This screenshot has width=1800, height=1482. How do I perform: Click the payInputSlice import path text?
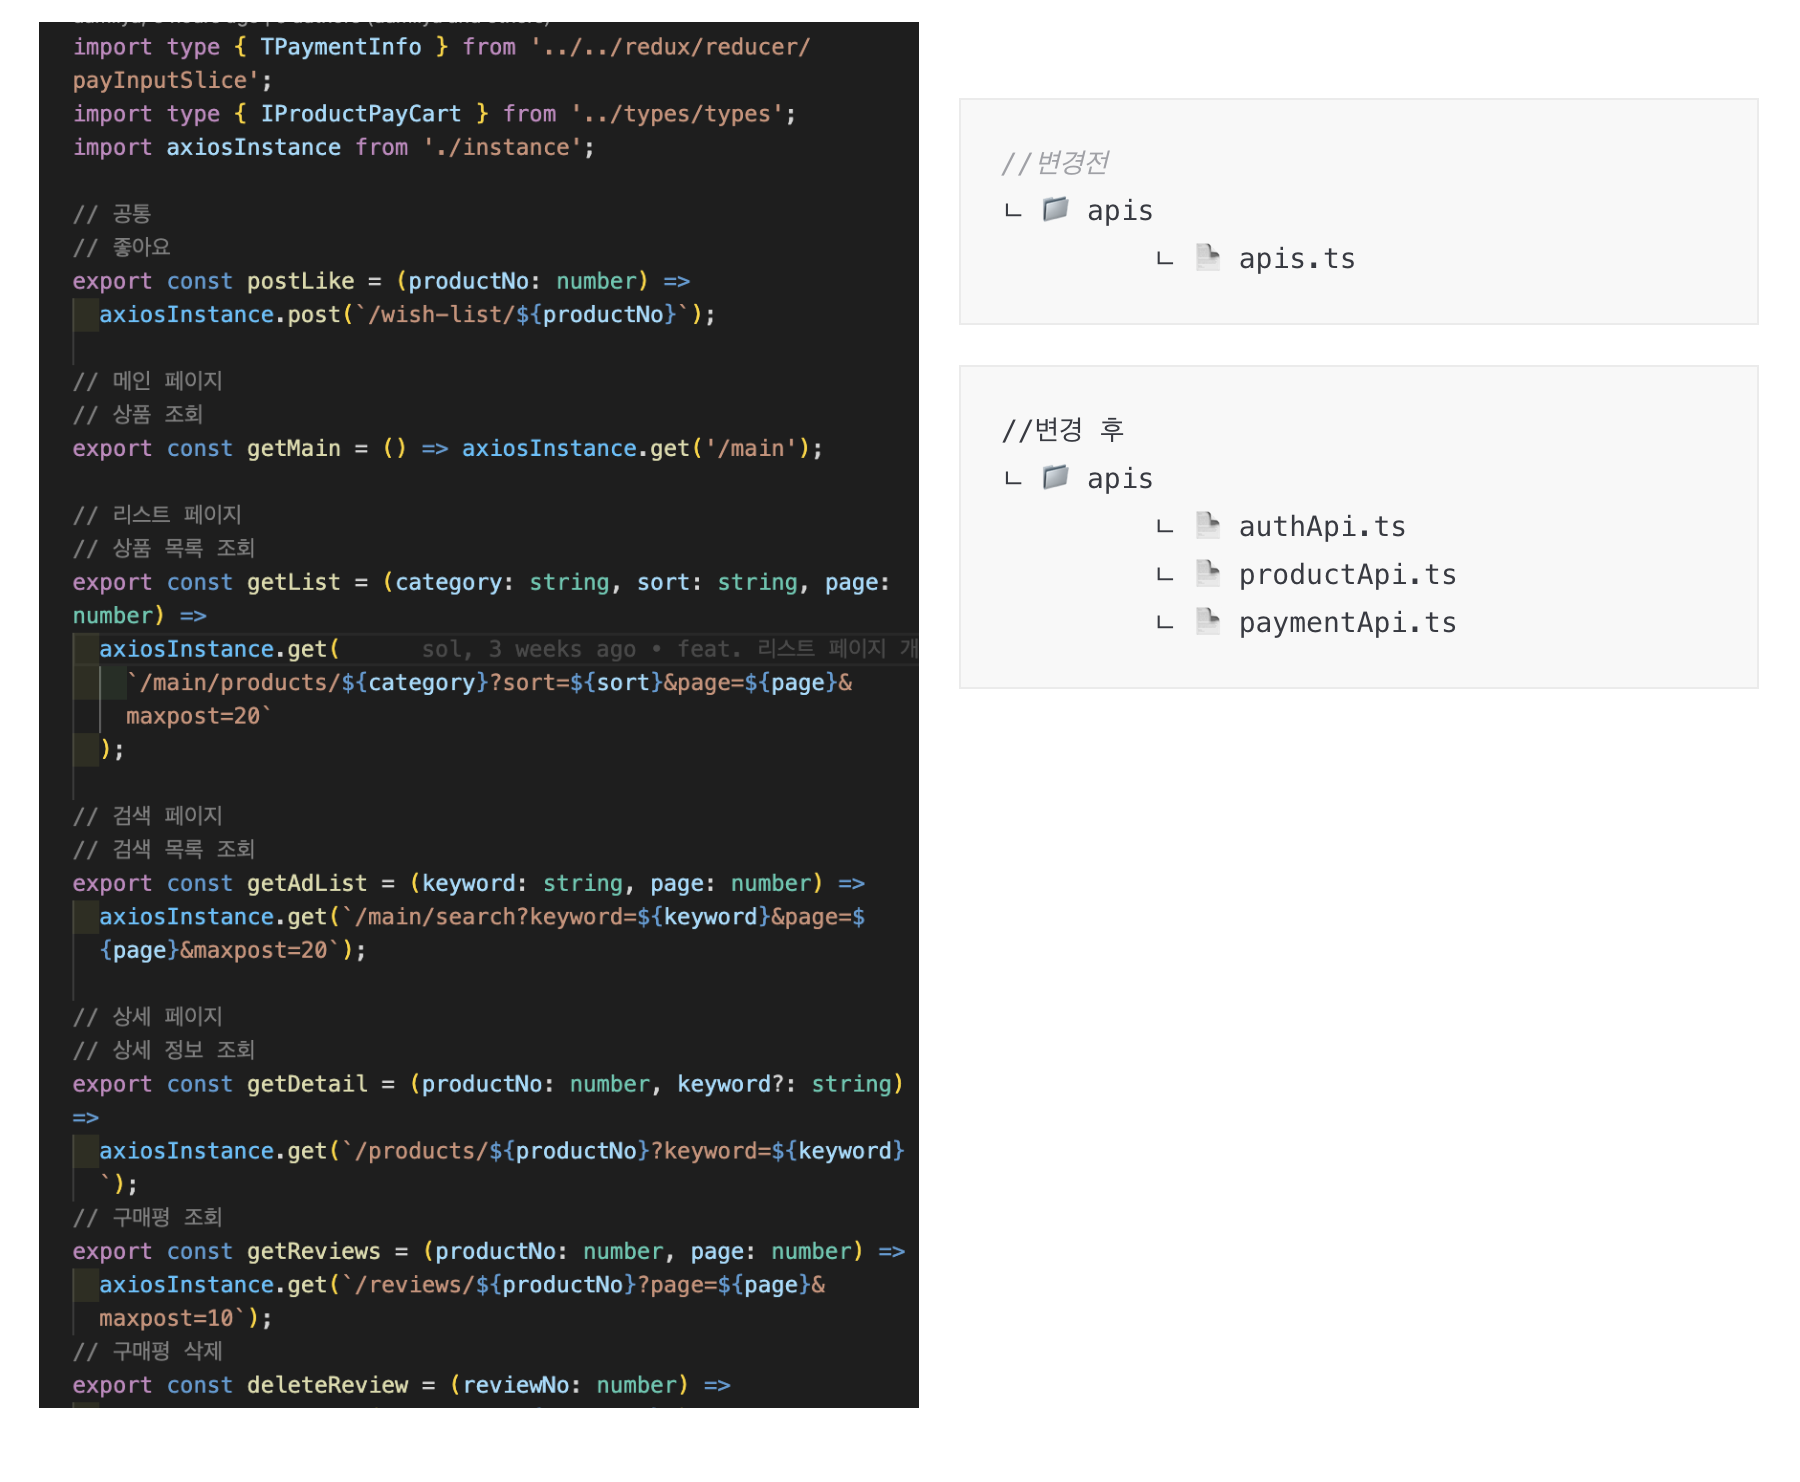tap(160, 80)
